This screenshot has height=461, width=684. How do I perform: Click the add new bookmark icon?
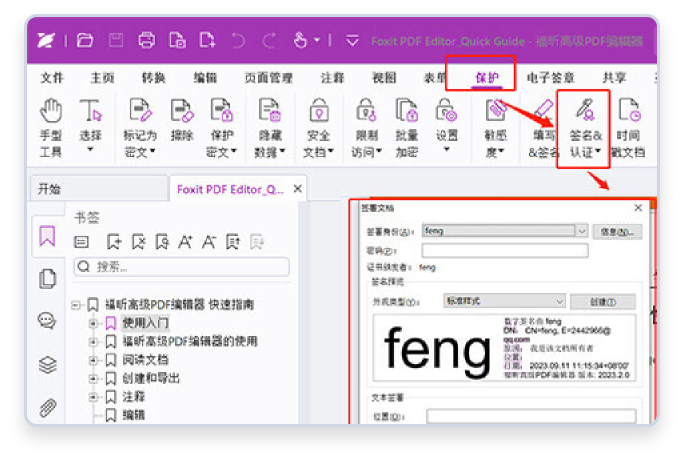pos(114,242)
